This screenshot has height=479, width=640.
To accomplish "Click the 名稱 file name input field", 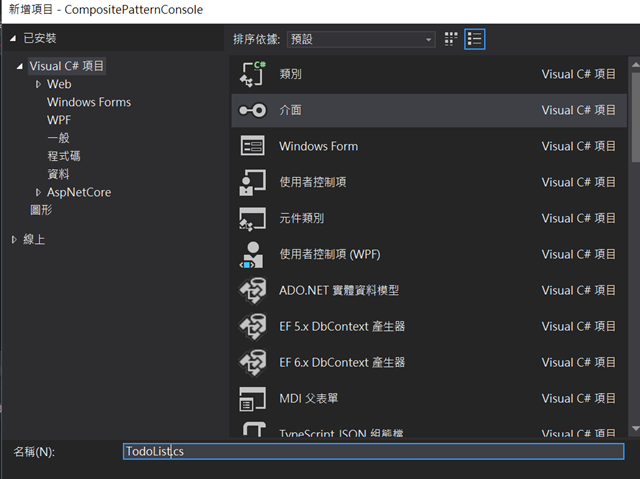I will click(373, 451).
